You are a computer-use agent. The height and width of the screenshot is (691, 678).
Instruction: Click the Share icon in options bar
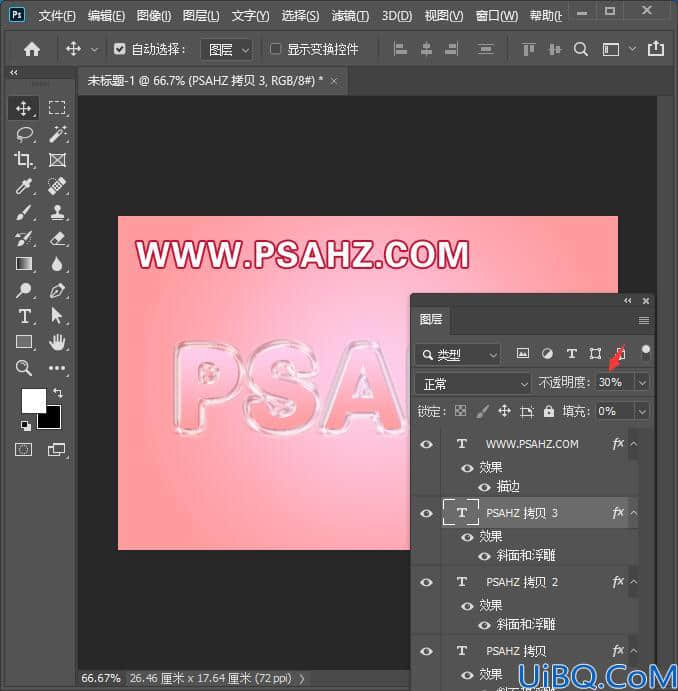656,48
